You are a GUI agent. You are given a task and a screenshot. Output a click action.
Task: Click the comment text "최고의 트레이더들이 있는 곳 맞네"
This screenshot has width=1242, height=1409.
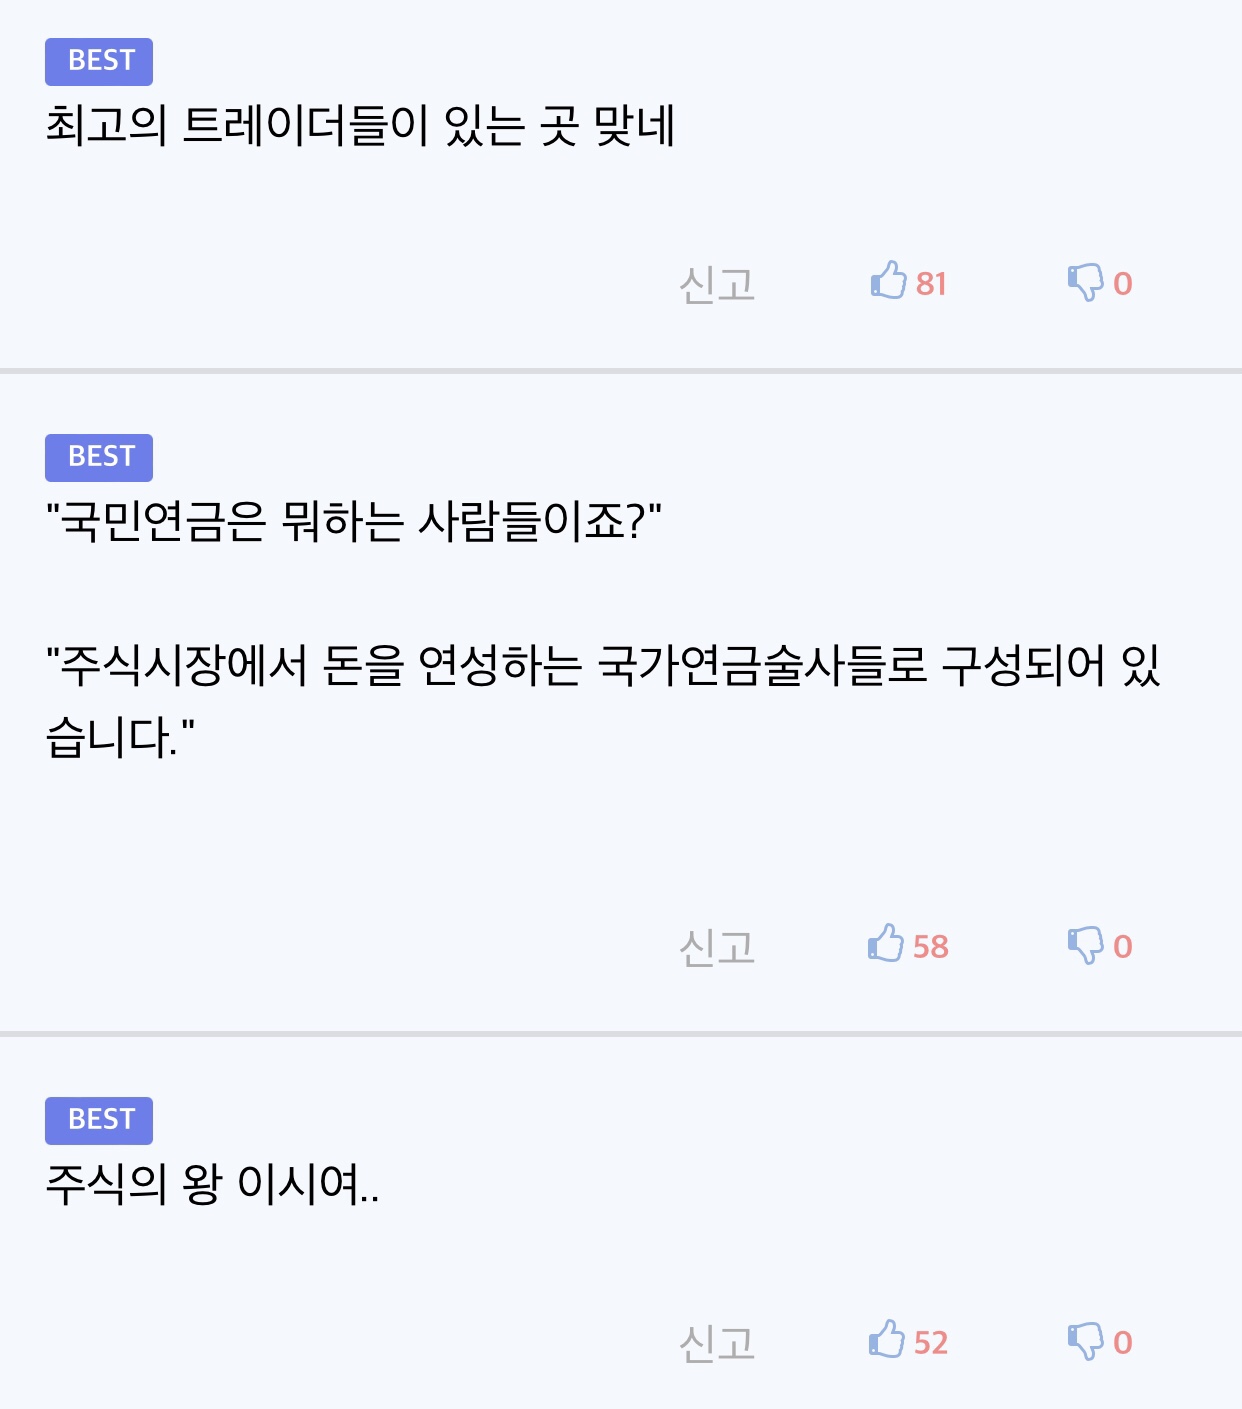pos(360,127)
